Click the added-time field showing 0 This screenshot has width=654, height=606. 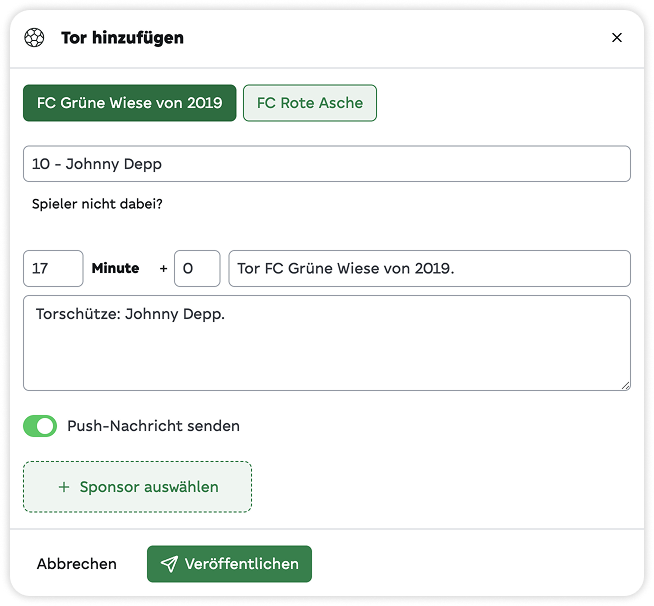(x=197, y=268)
